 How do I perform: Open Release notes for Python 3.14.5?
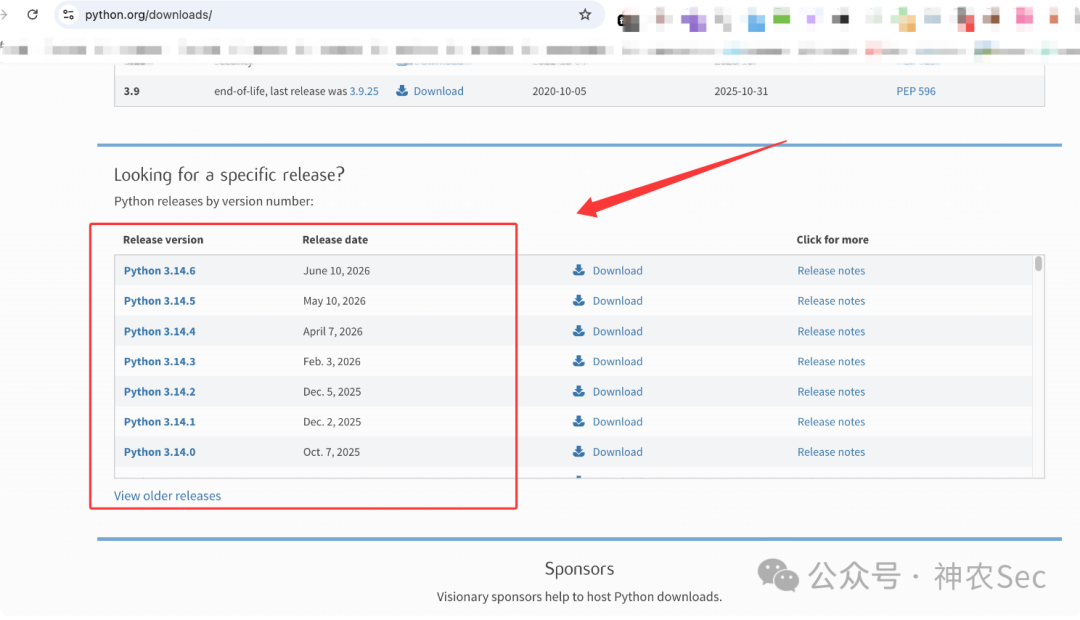pyautogui.click(x=831, y=301)
